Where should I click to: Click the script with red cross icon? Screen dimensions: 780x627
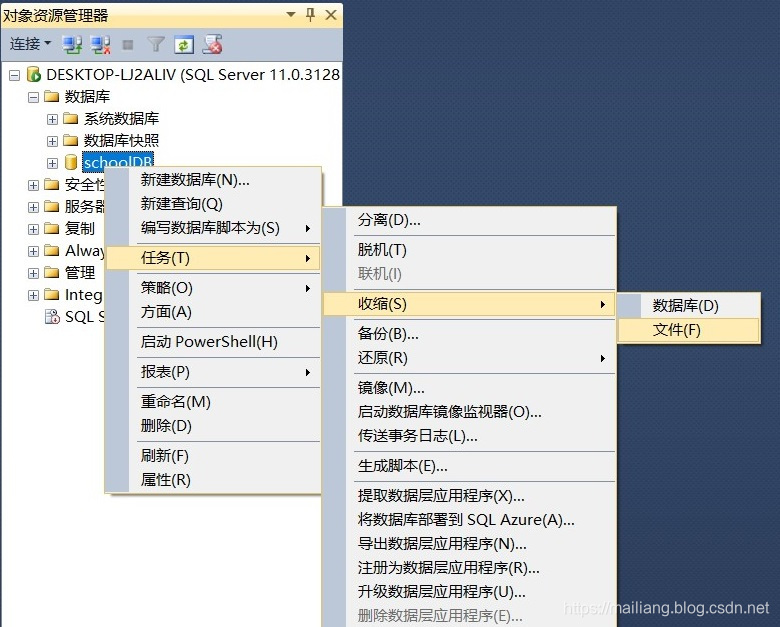coord(212,44)
